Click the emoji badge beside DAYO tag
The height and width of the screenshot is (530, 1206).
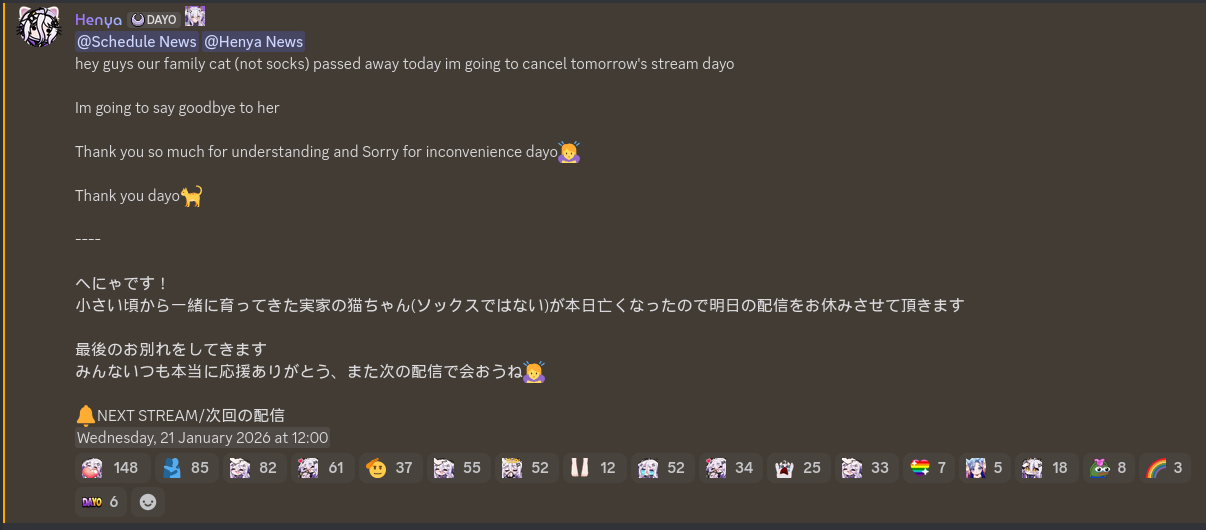tap(195, 16)
